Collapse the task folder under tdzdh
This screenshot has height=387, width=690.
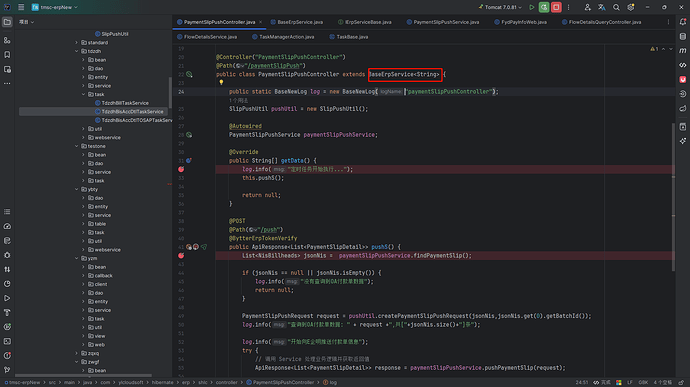[83, 94]
